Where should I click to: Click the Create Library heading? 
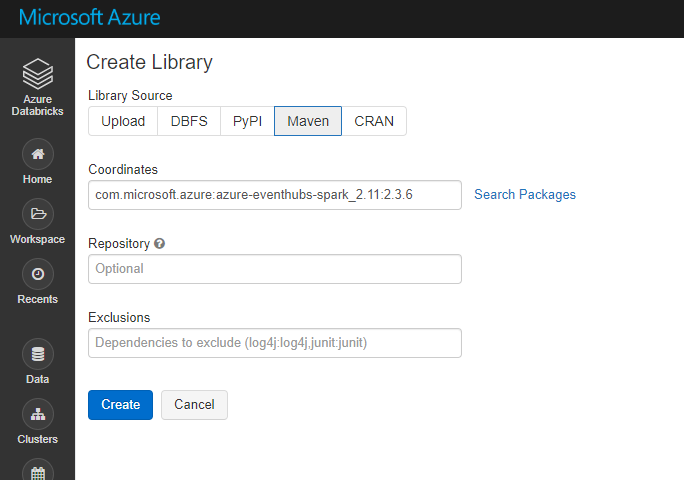coord(149,62)
